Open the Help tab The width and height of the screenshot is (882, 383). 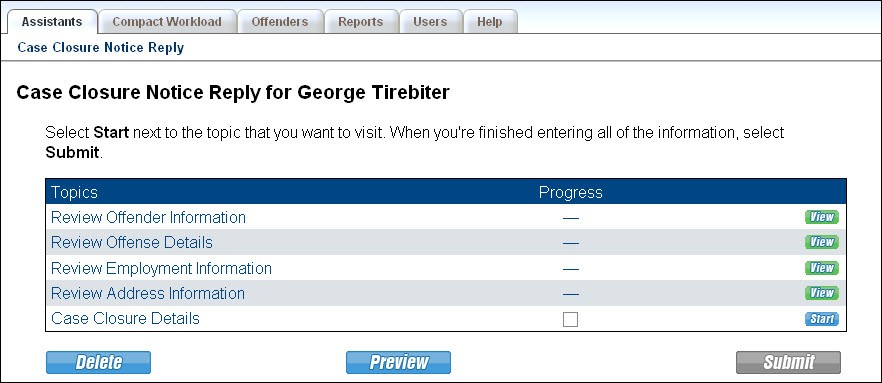pyautogui.click(x=489, y=22)
